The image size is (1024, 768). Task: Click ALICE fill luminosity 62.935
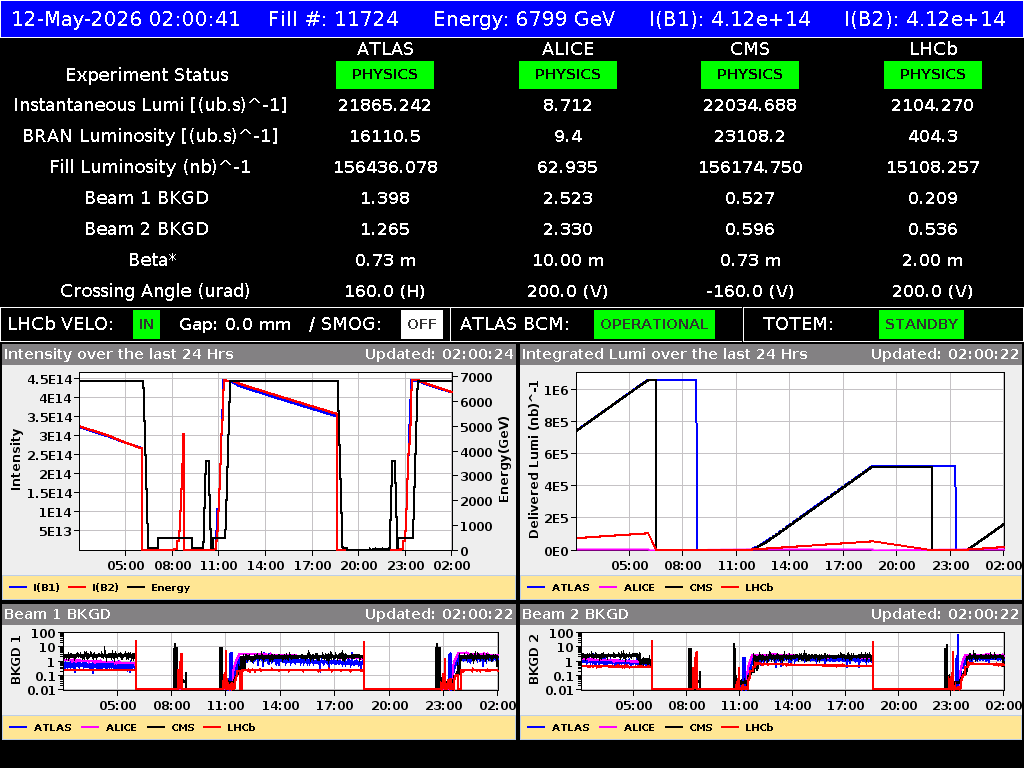pyautogui.click(x=568, y=167)
